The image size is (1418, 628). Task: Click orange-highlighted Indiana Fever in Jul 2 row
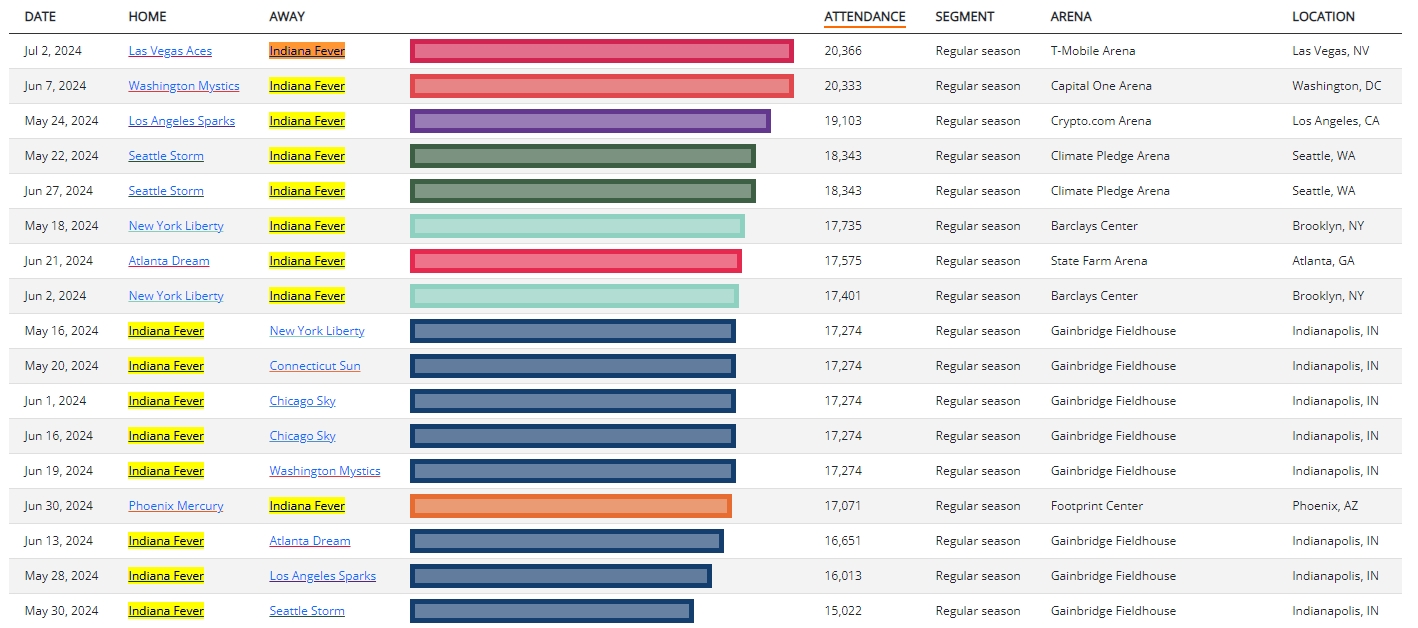(x=307, y=51)
